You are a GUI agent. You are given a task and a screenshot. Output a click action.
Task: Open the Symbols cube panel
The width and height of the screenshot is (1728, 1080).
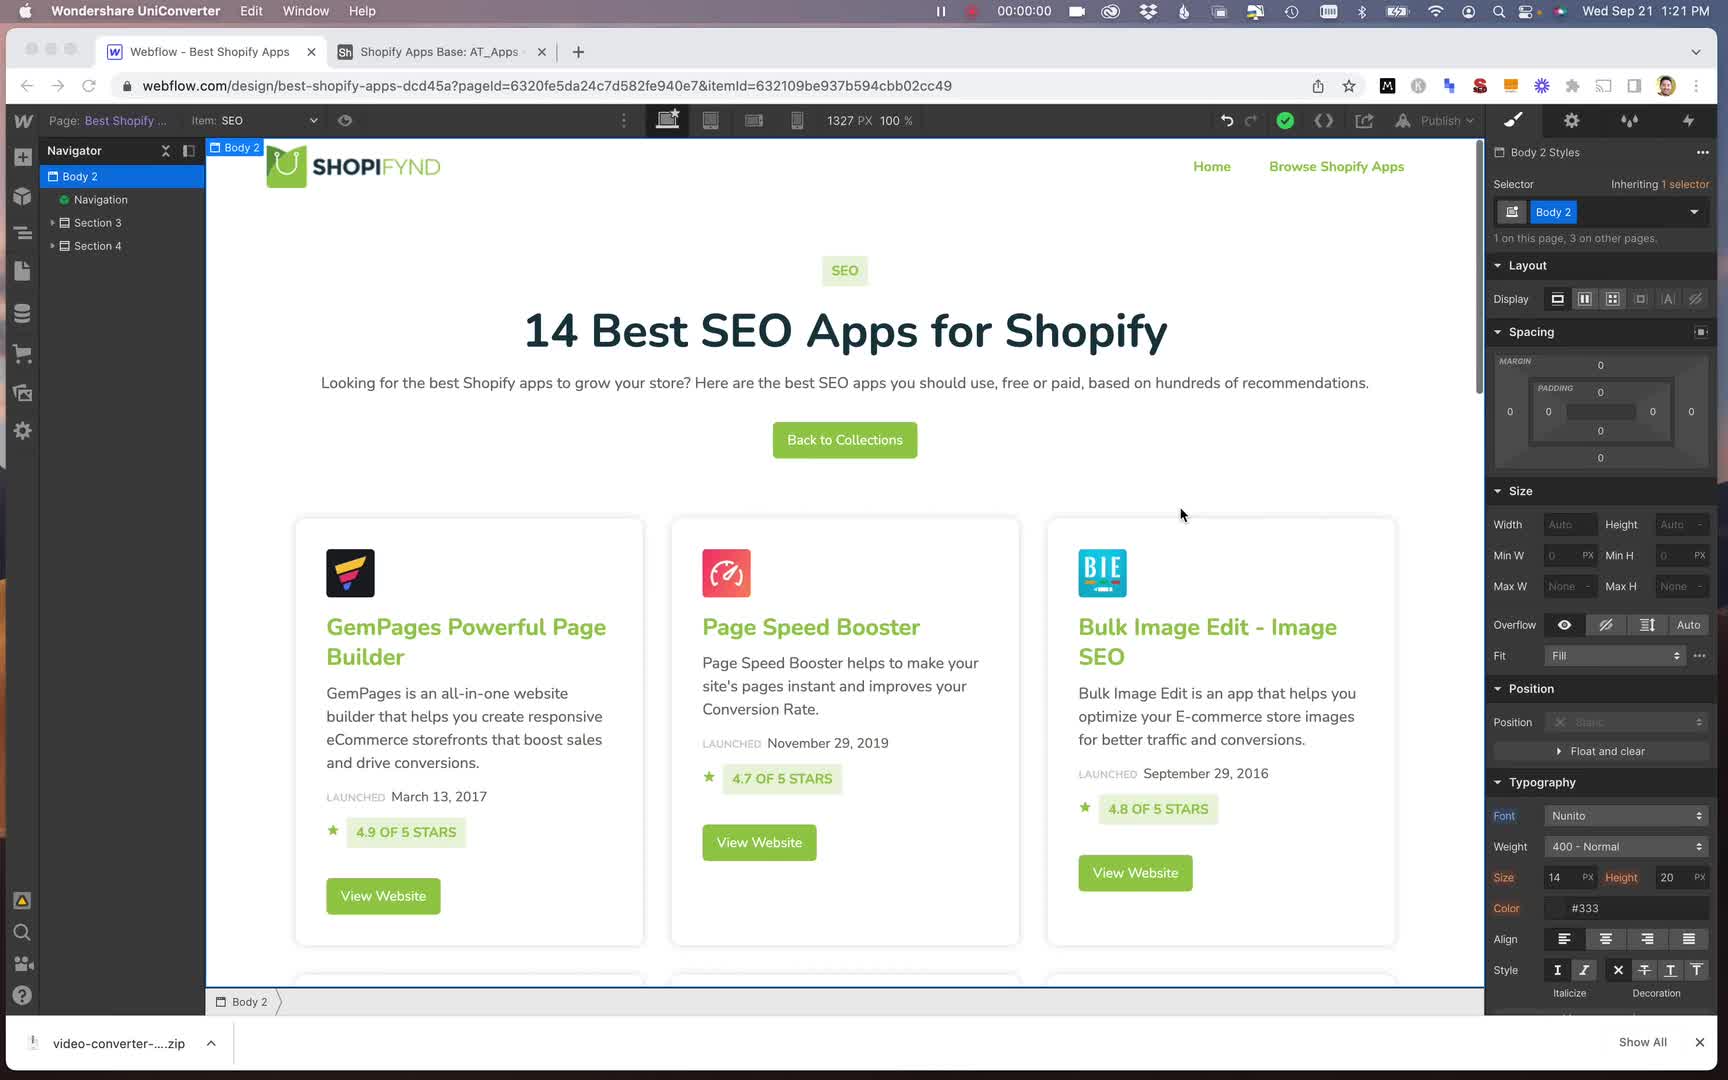(23, 196)
